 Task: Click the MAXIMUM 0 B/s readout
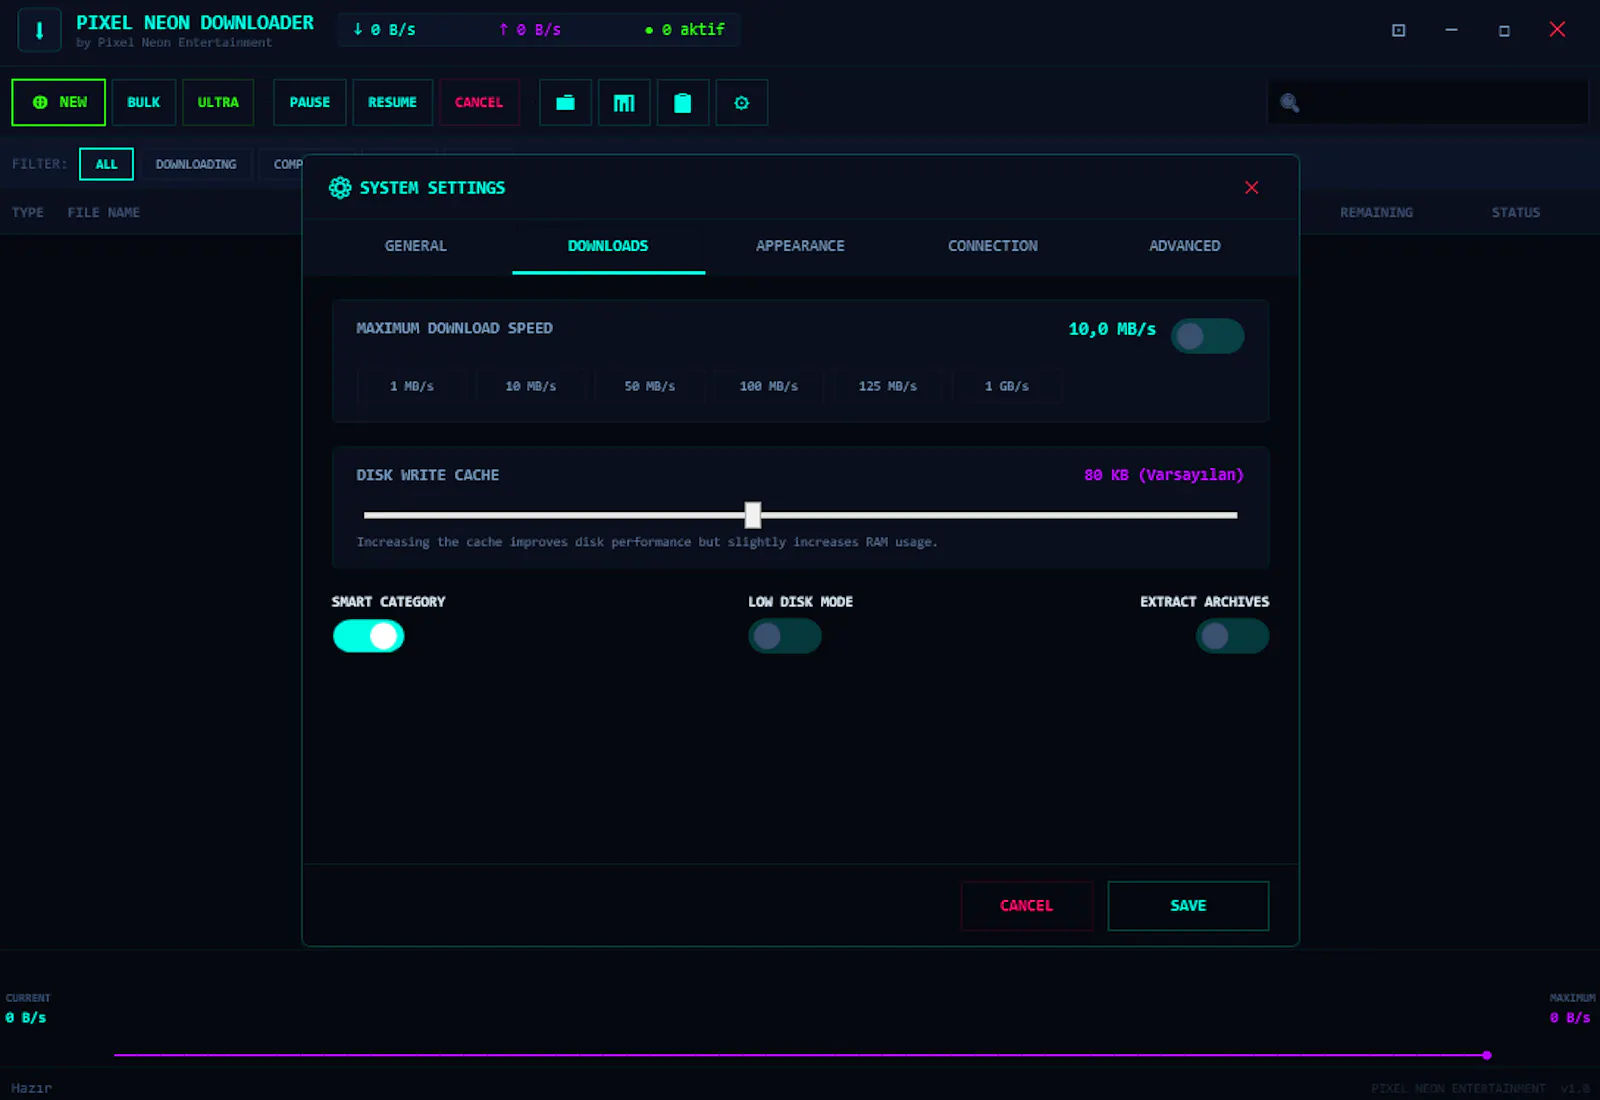tap(1572, 1009)
